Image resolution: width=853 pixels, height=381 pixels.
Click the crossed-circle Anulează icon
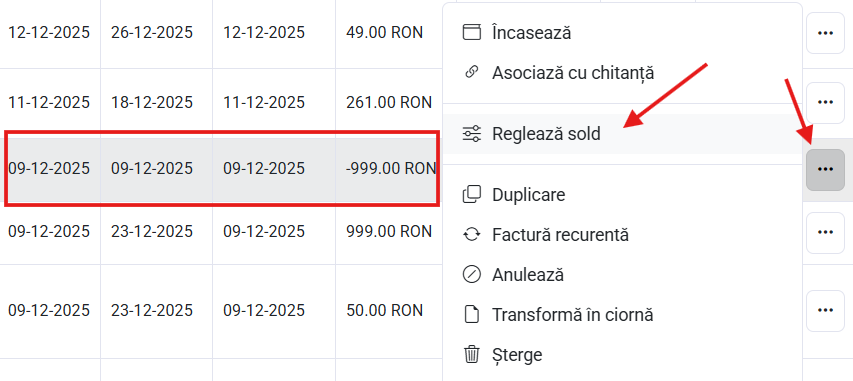472,274
